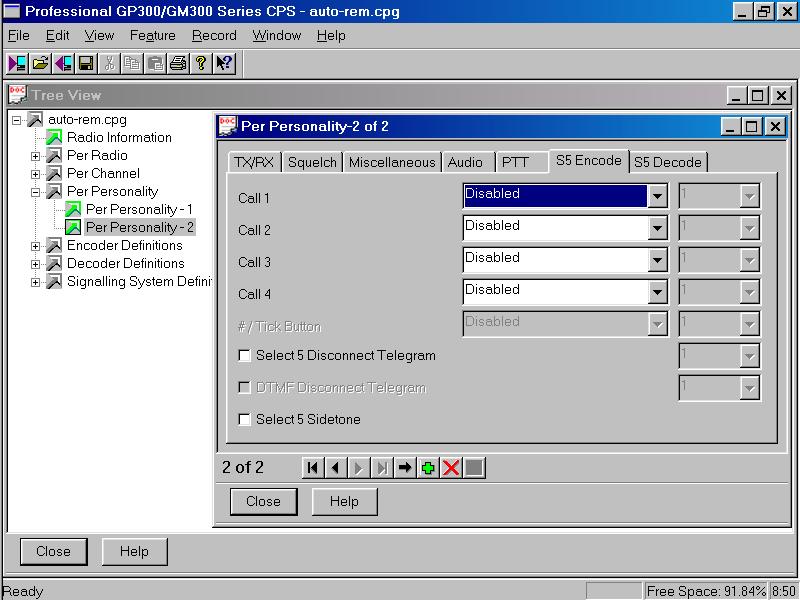Click the 'Free Space: 91.84%' status text
The image size is (800, 600).
706,591
